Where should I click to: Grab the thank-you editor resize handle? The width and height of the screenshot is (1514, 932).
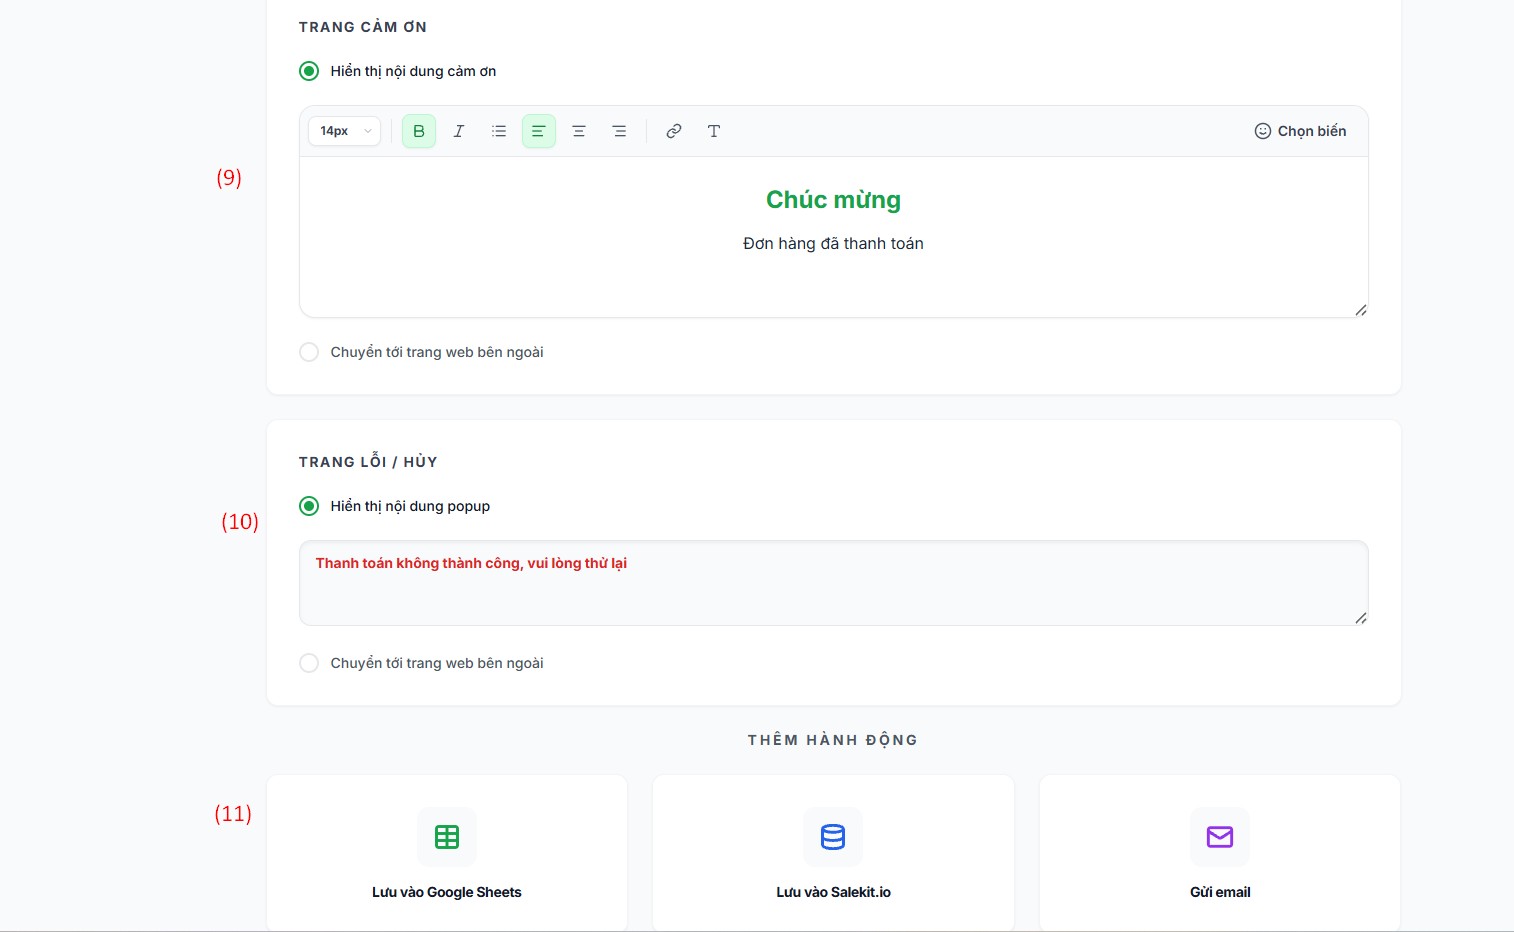pos(1360,310)
